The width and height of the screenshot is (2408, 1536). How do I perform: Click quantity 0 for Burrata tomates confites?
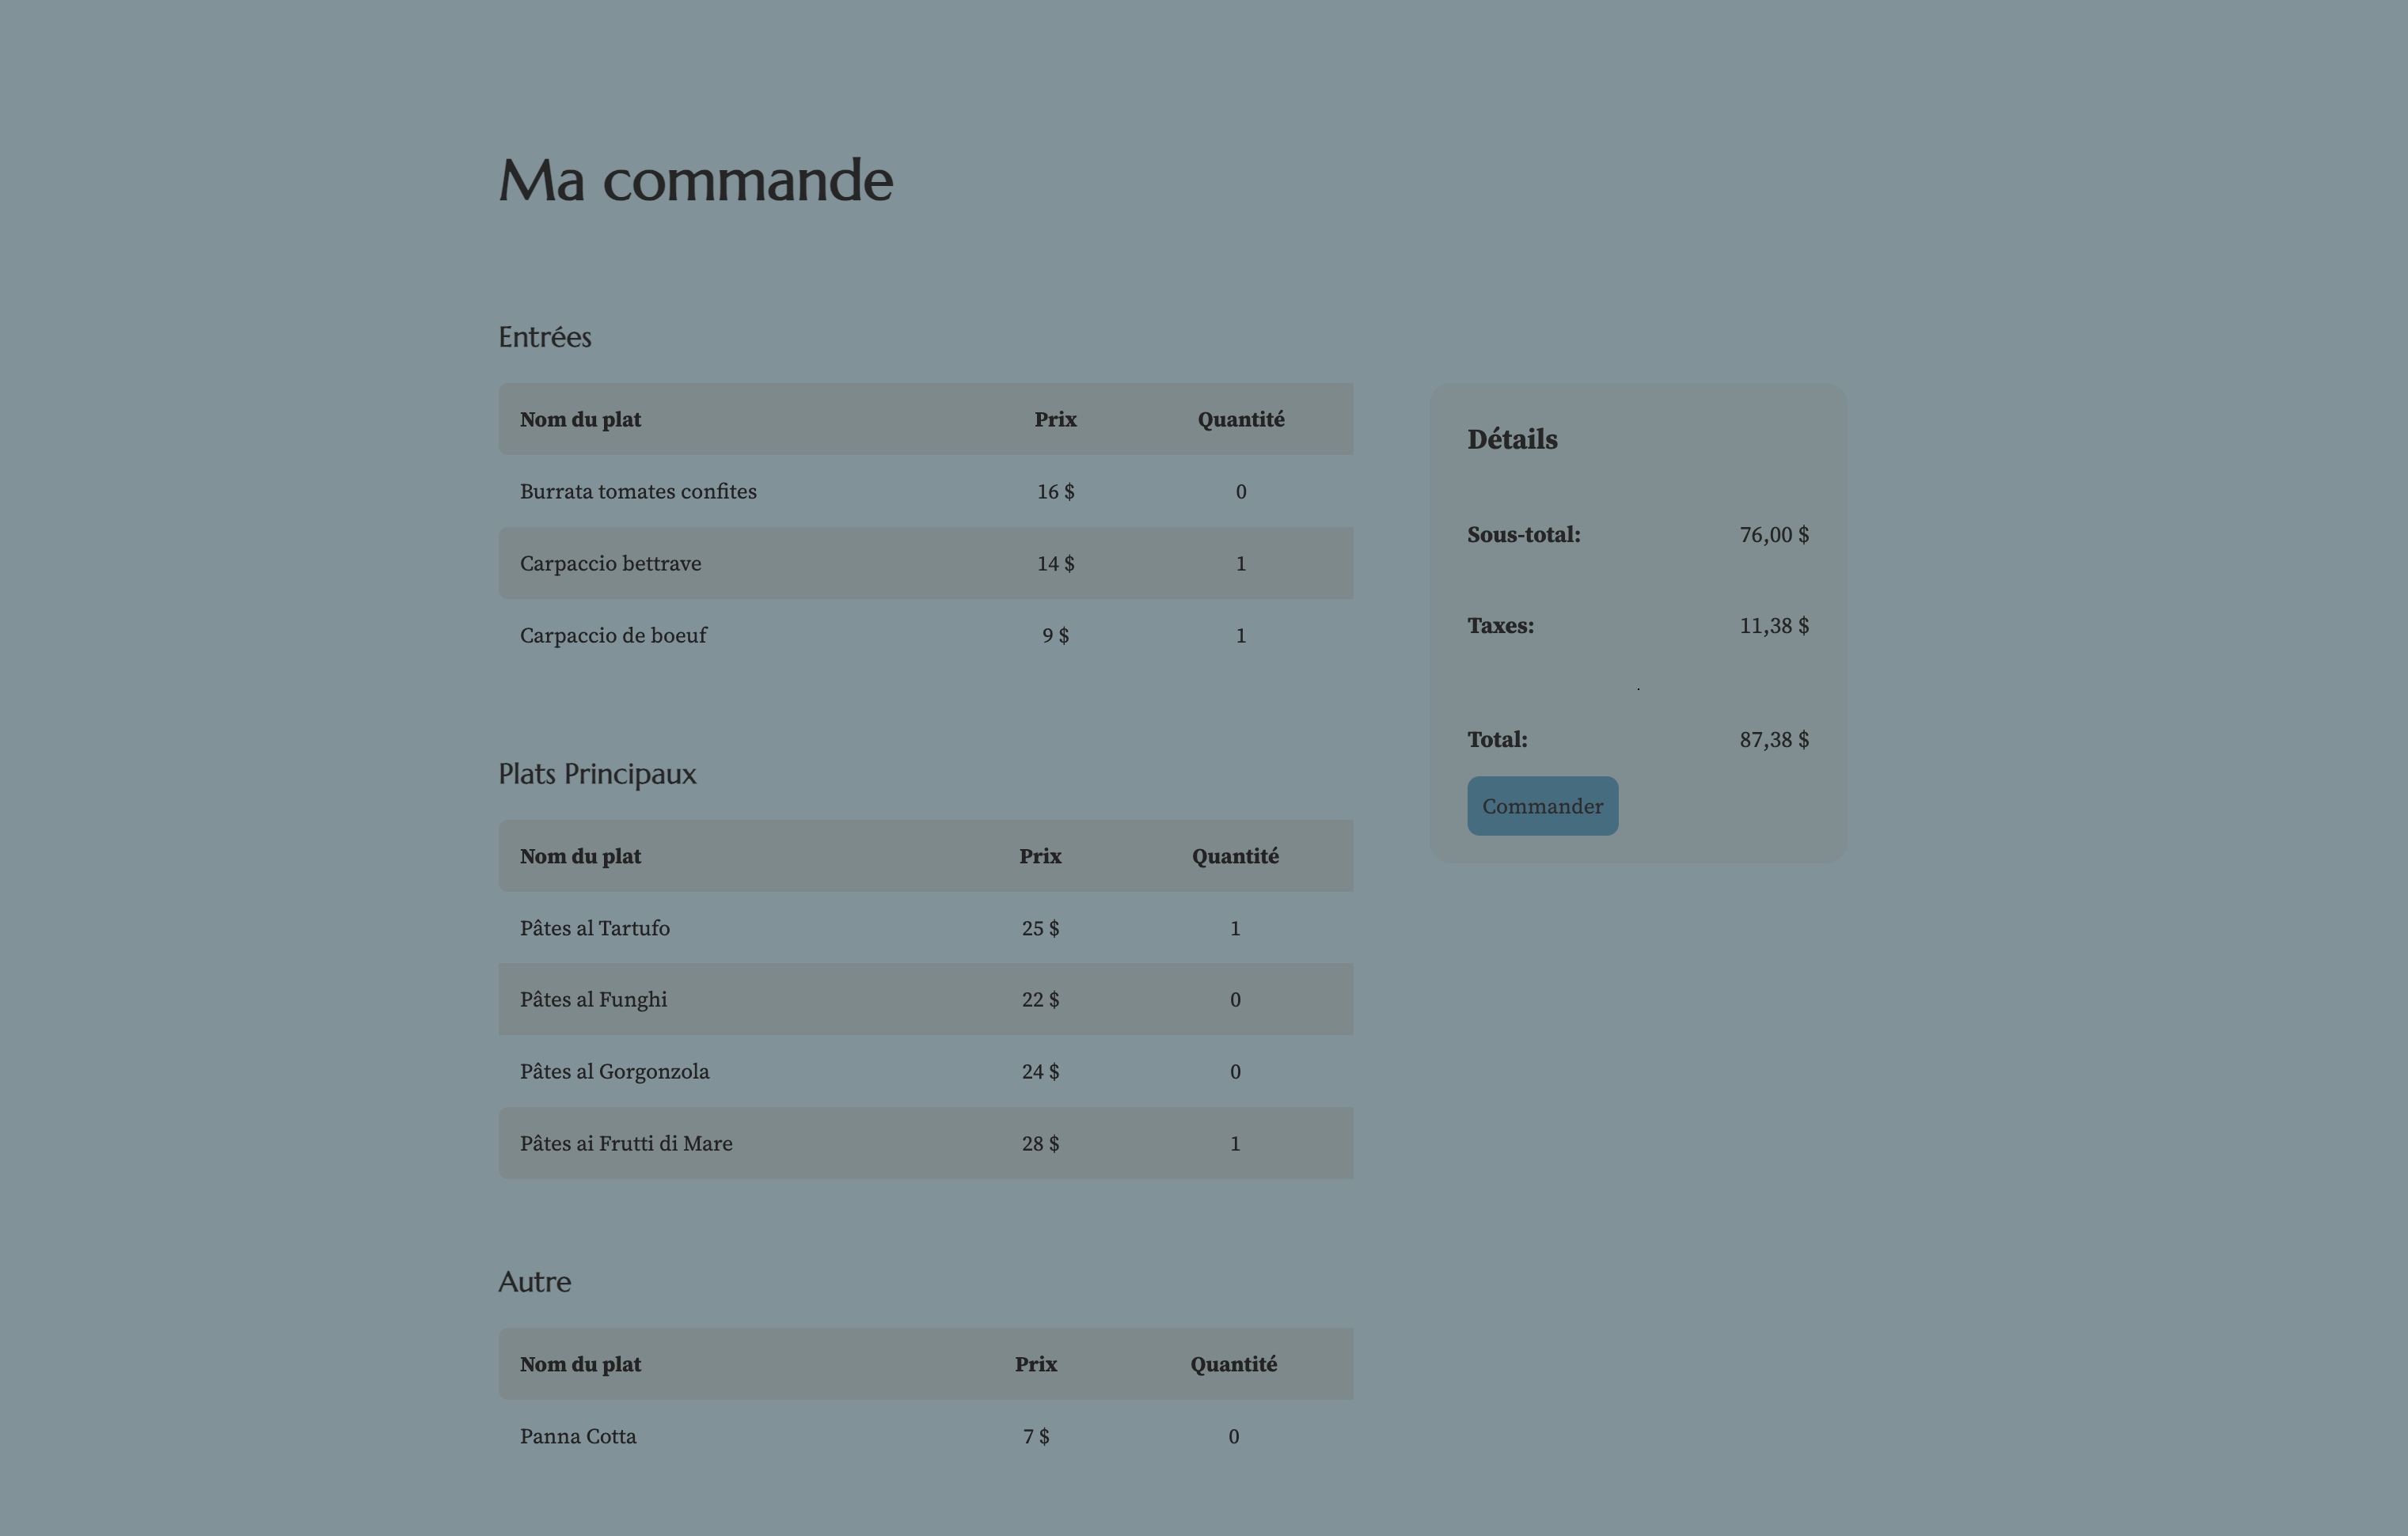(1241, 491)
